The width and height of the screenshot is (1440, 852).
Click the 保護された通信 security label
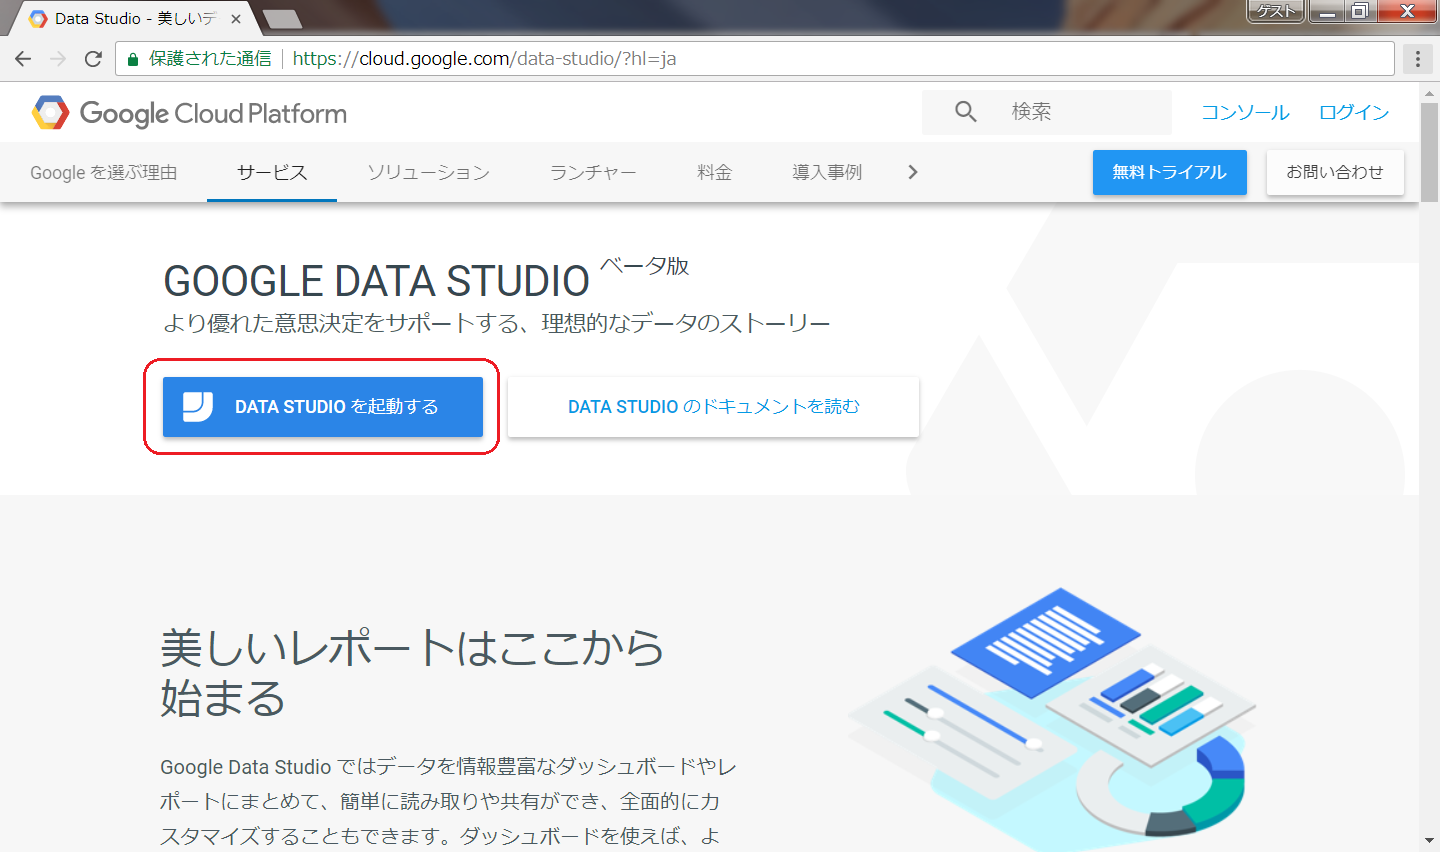(x=210, y=59)
